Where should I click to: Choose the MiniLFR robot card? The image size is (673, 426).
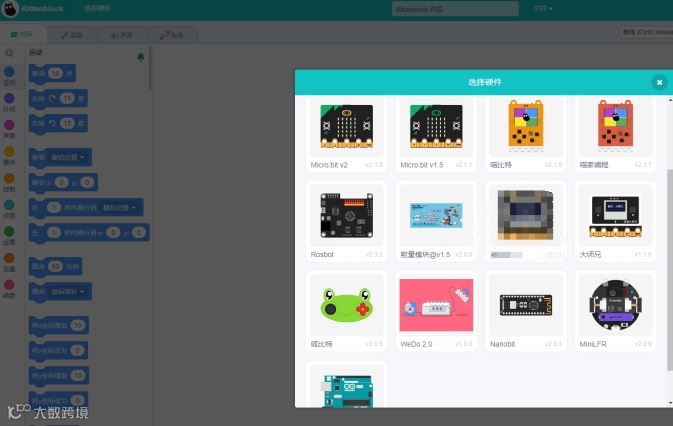click(615, 311)
